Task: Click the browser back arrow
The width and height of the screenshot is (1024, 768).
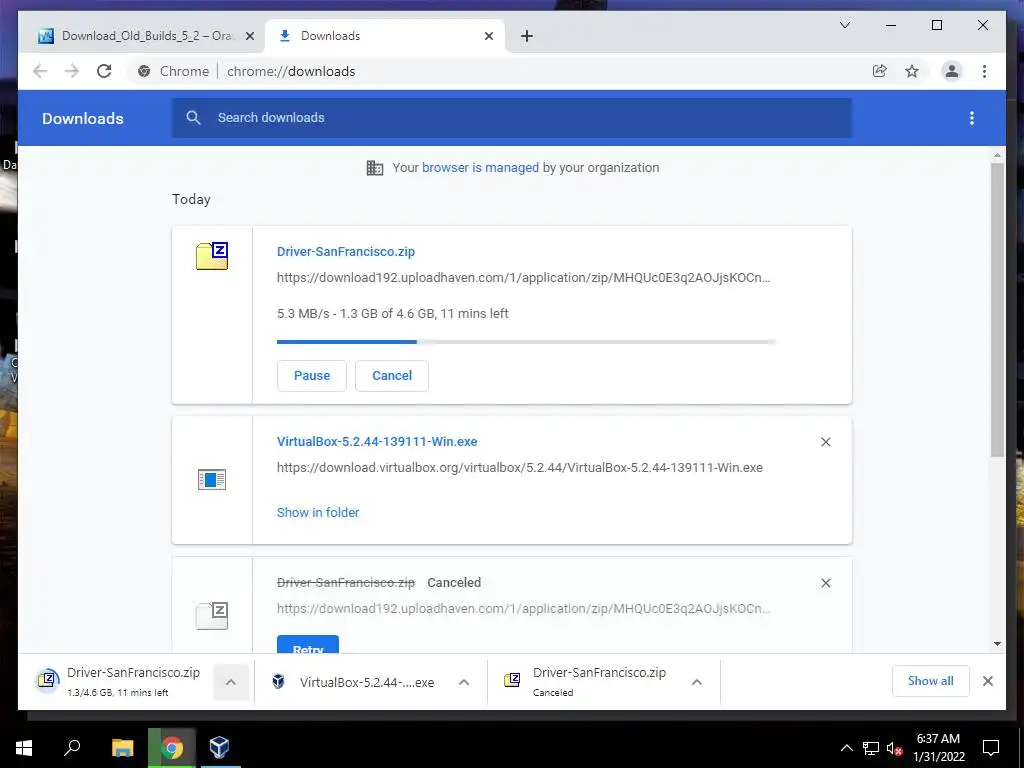Action: click(40, 71)
